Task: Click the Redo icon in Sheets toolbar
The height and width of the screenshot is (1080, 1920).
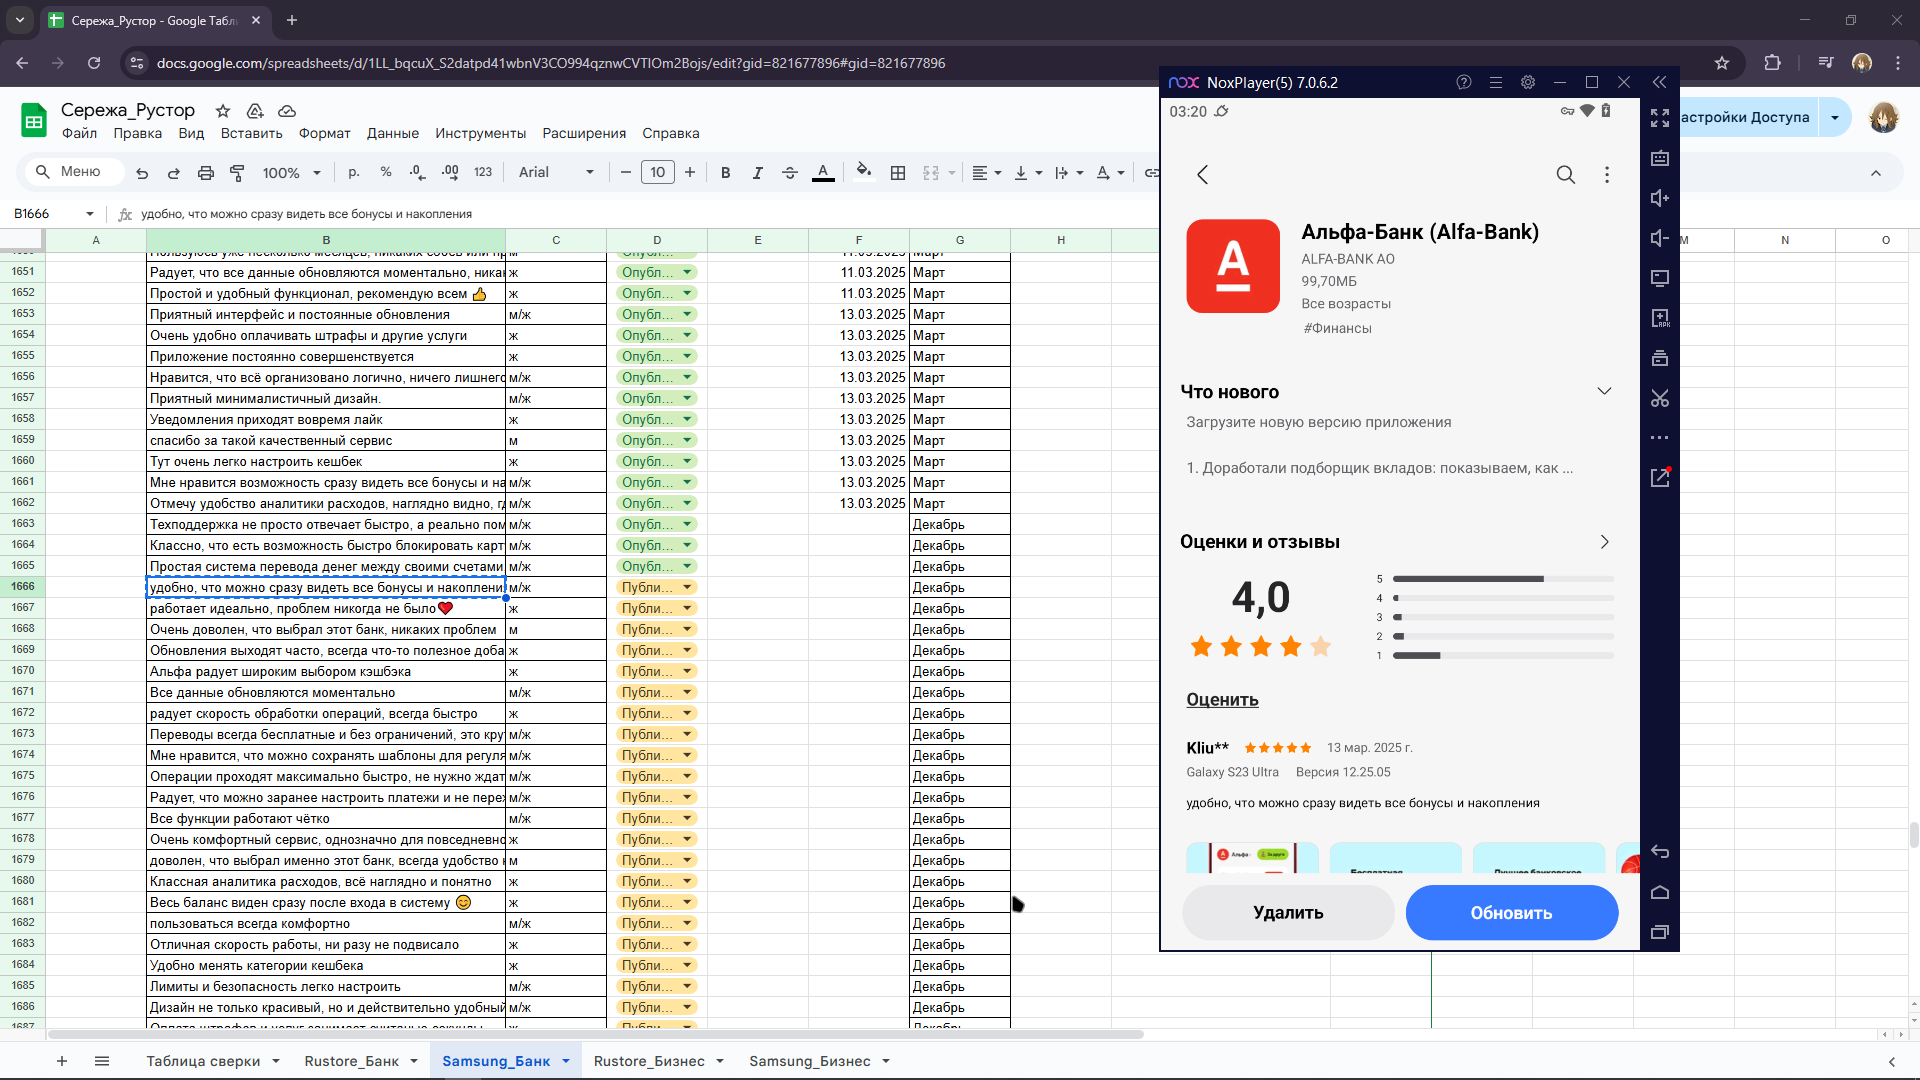Action: (174, 173)
